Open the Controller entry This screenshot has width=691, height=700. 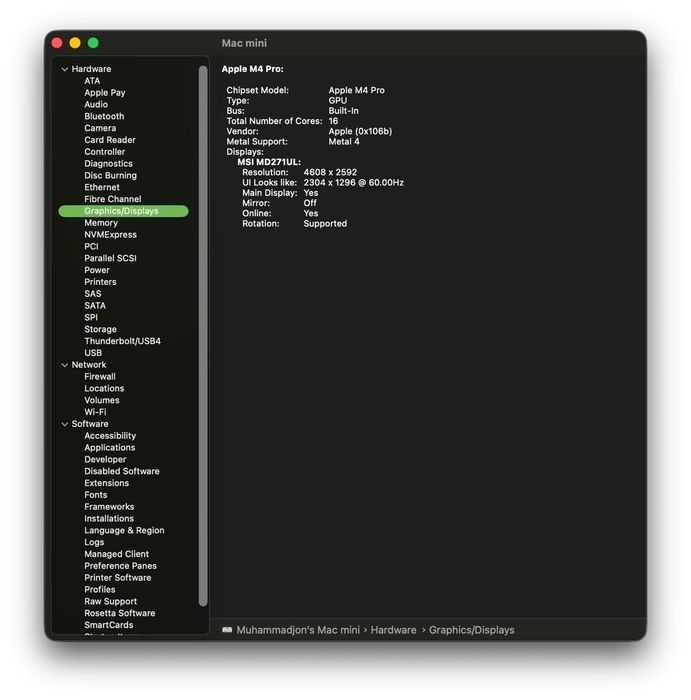click(104, 152)
